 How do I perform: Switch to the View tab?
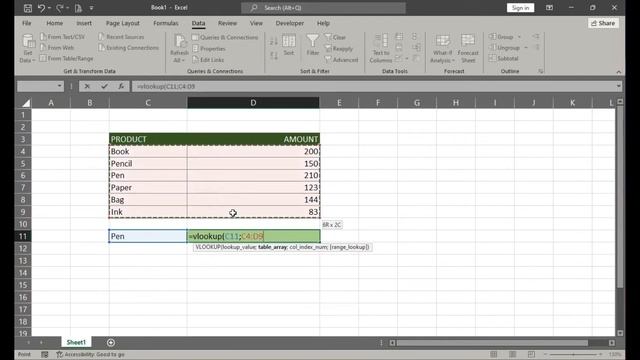(x=256, y=23)
